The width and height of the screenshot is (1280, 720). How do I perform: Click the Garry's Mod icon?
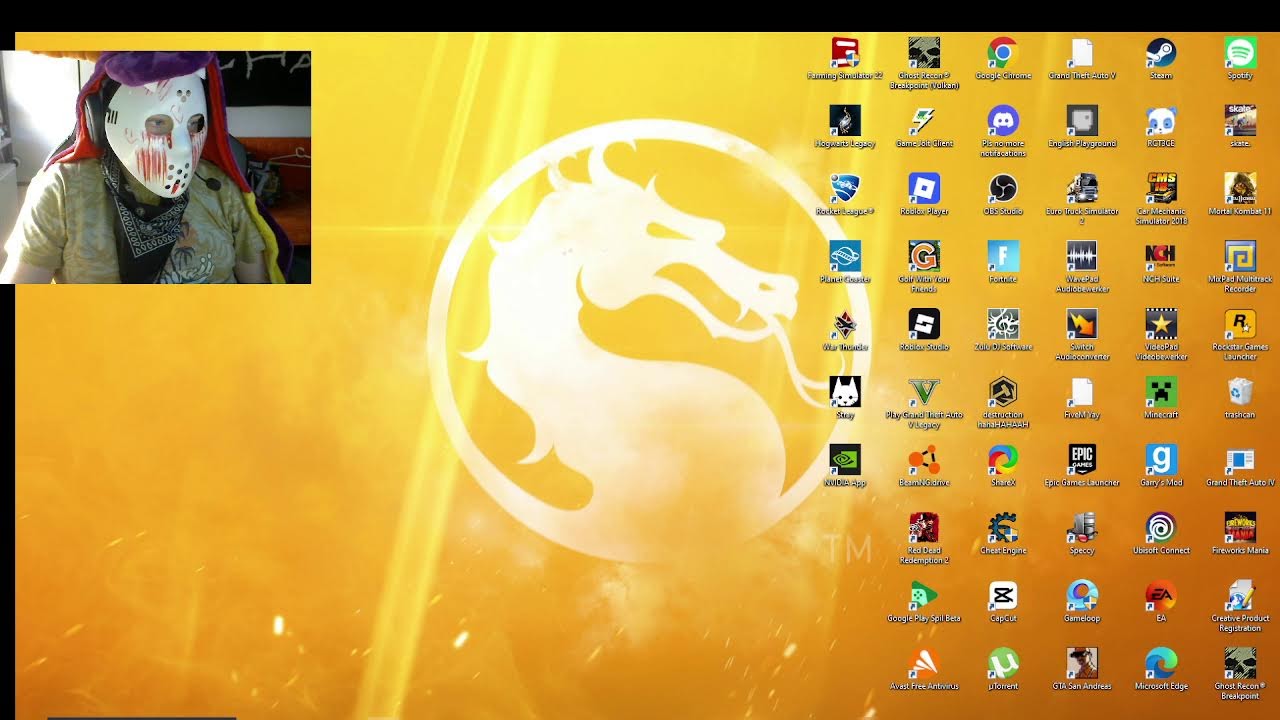(1161, 460)
